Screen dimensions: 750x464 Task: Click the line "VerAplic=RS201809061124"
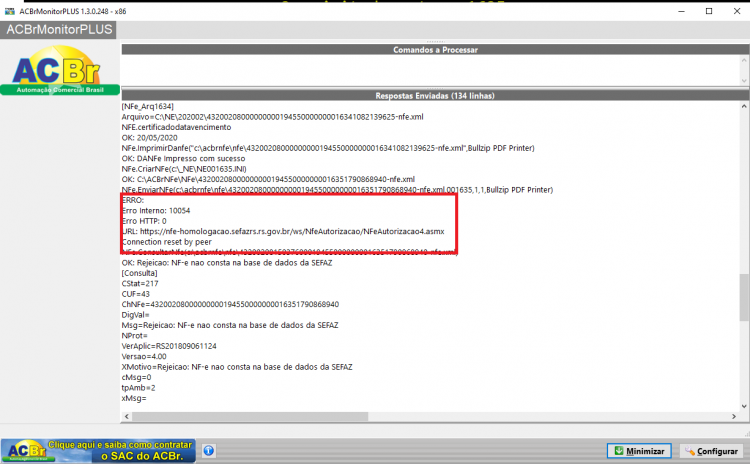coord(169,346)
